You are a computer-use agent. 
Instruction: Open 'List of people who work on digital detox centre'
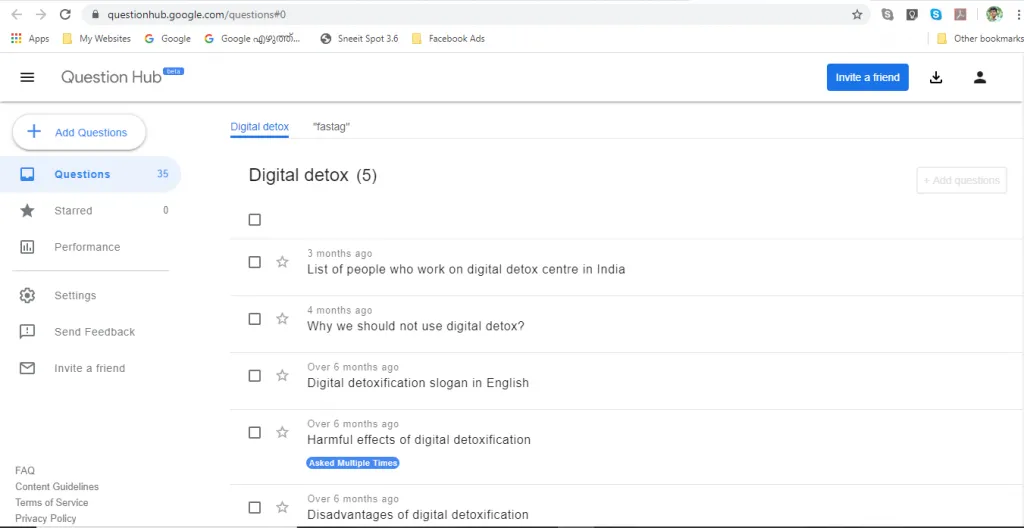click(x=466, y=269)
